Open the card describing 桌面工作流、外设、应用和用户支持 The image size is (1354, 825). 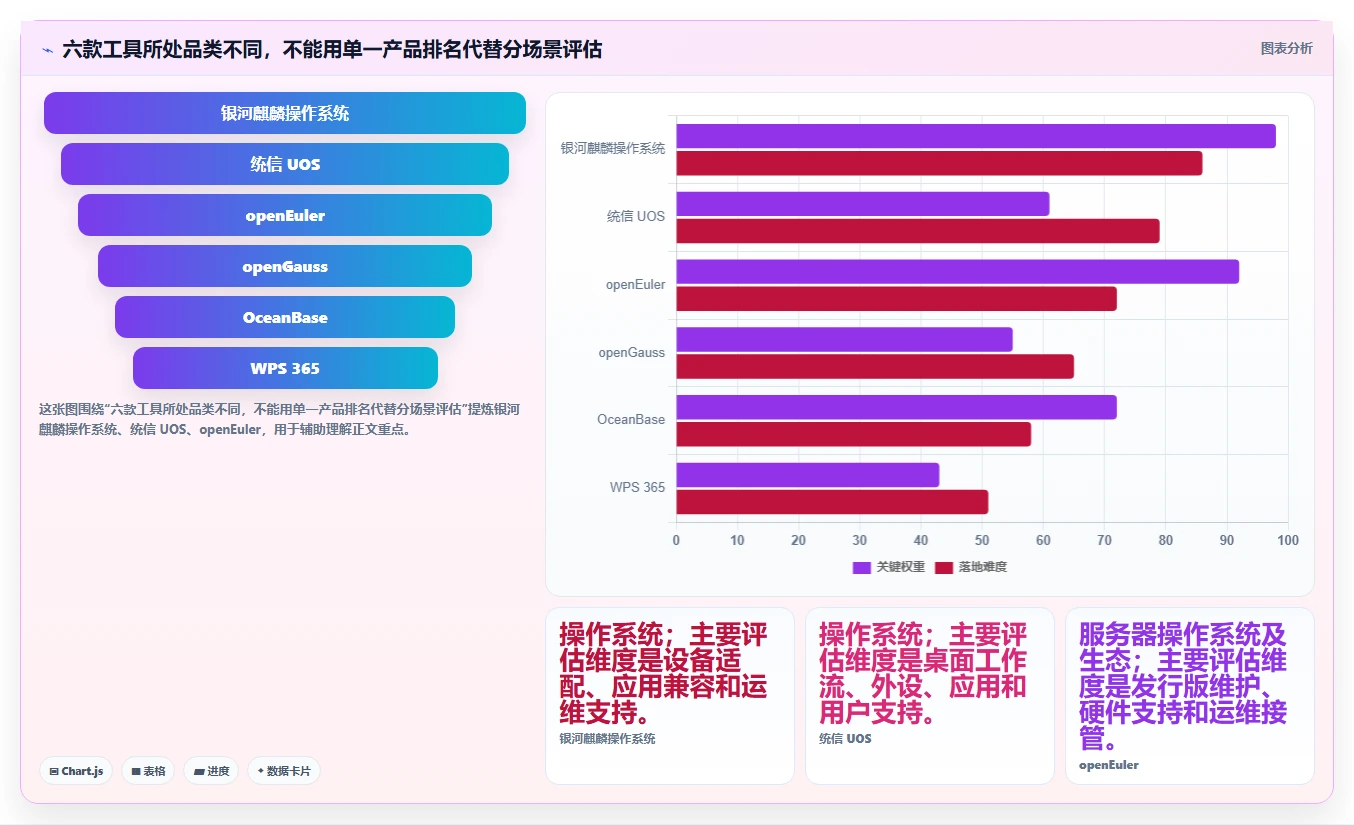(930, 696)
